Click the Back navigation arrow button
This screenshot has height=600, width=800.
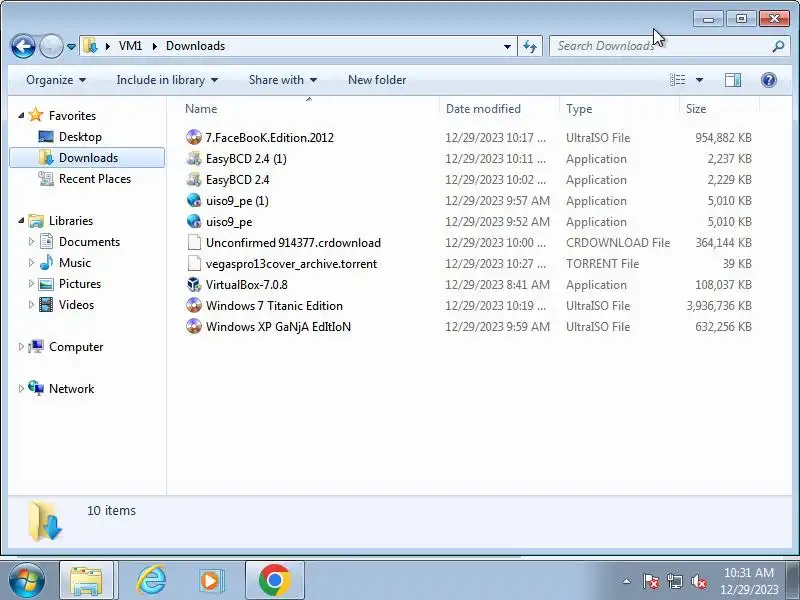[23, 46]
